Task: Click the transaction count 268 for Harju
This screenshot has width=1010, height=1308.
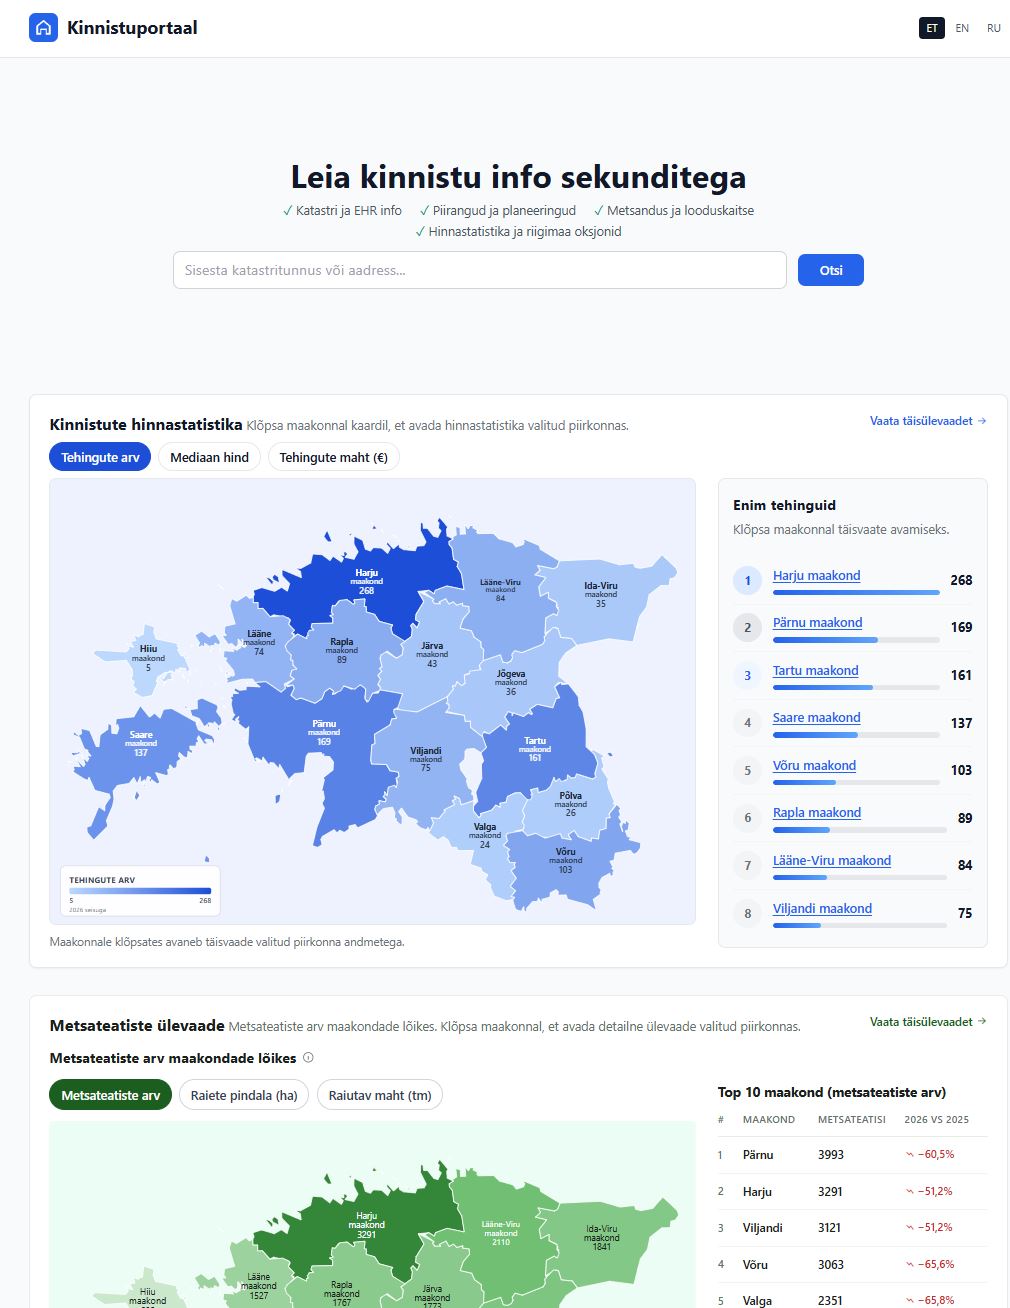Action: tap(961, 580)
